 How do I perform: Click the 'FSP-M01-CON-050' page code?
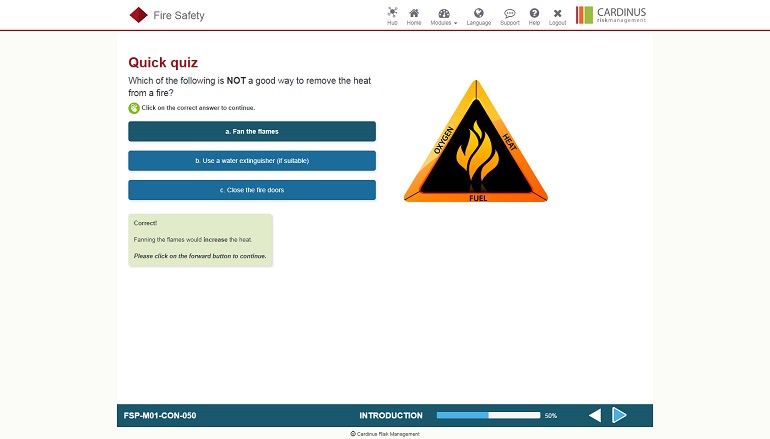pyautogui.click(x=160, y=415)
